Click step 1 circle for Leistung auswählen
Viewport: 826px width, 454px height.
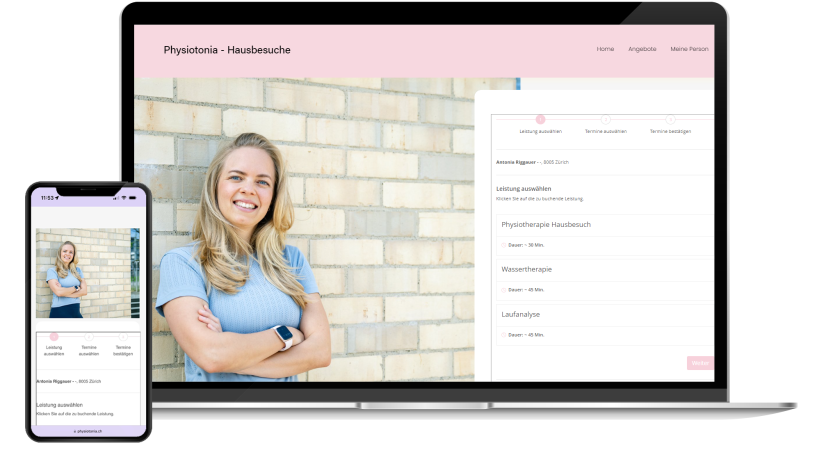(541, 119)
